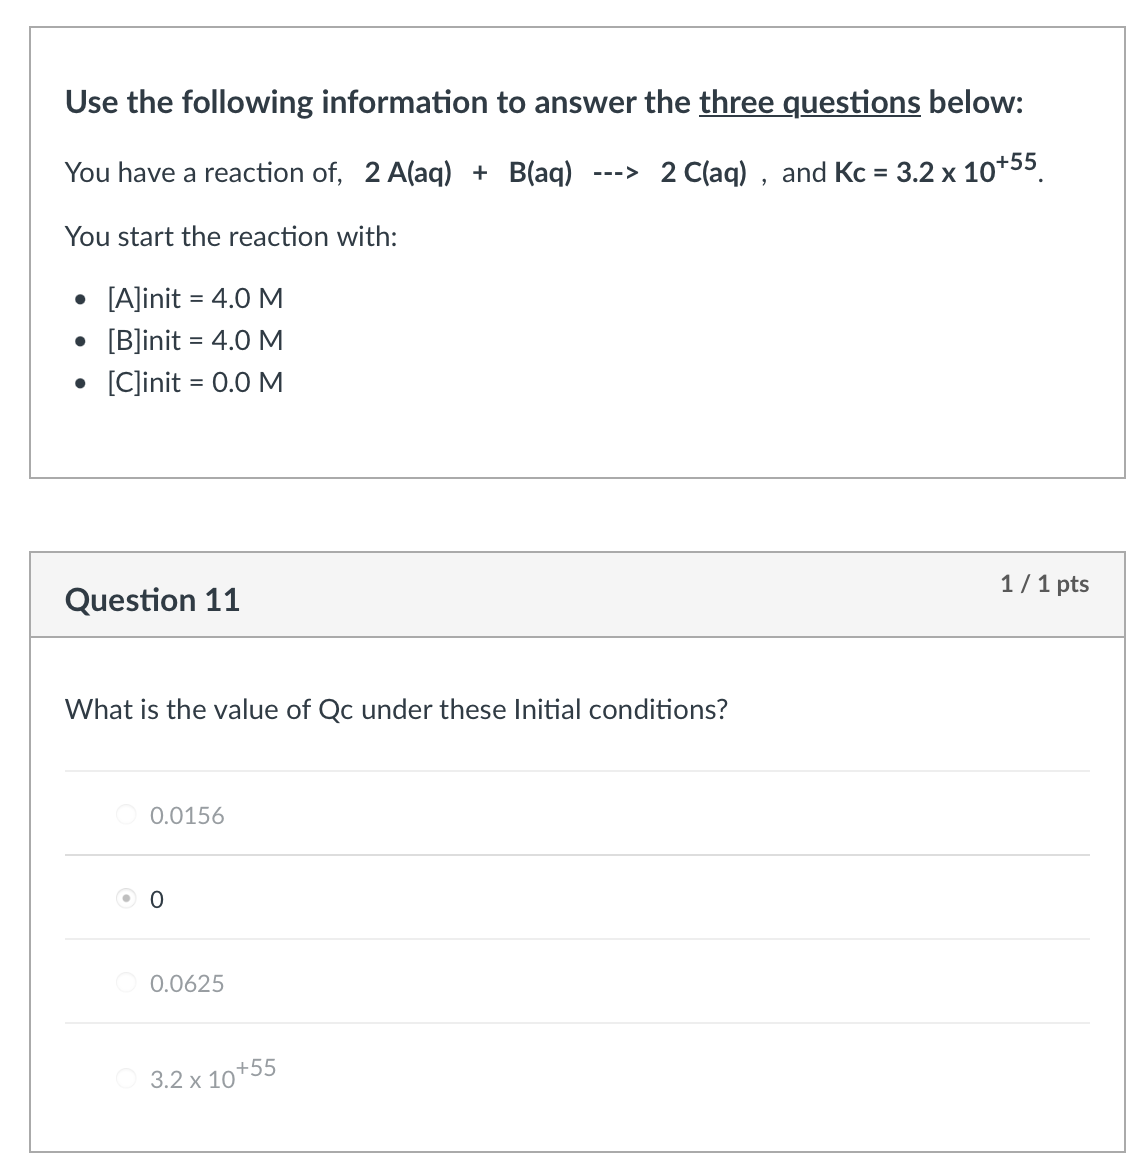Click the underlined text three questions
This screenshot has height=1176, width=1142.
(x=808, y=101)
